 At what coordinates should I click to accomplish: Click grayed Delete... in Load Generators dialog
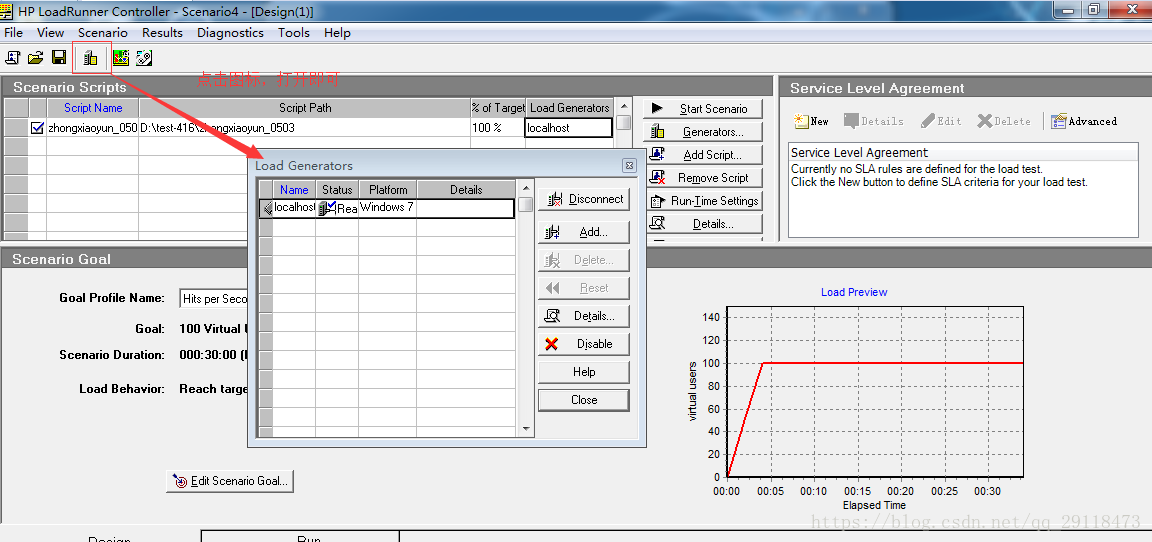click(x=584, y=260)
